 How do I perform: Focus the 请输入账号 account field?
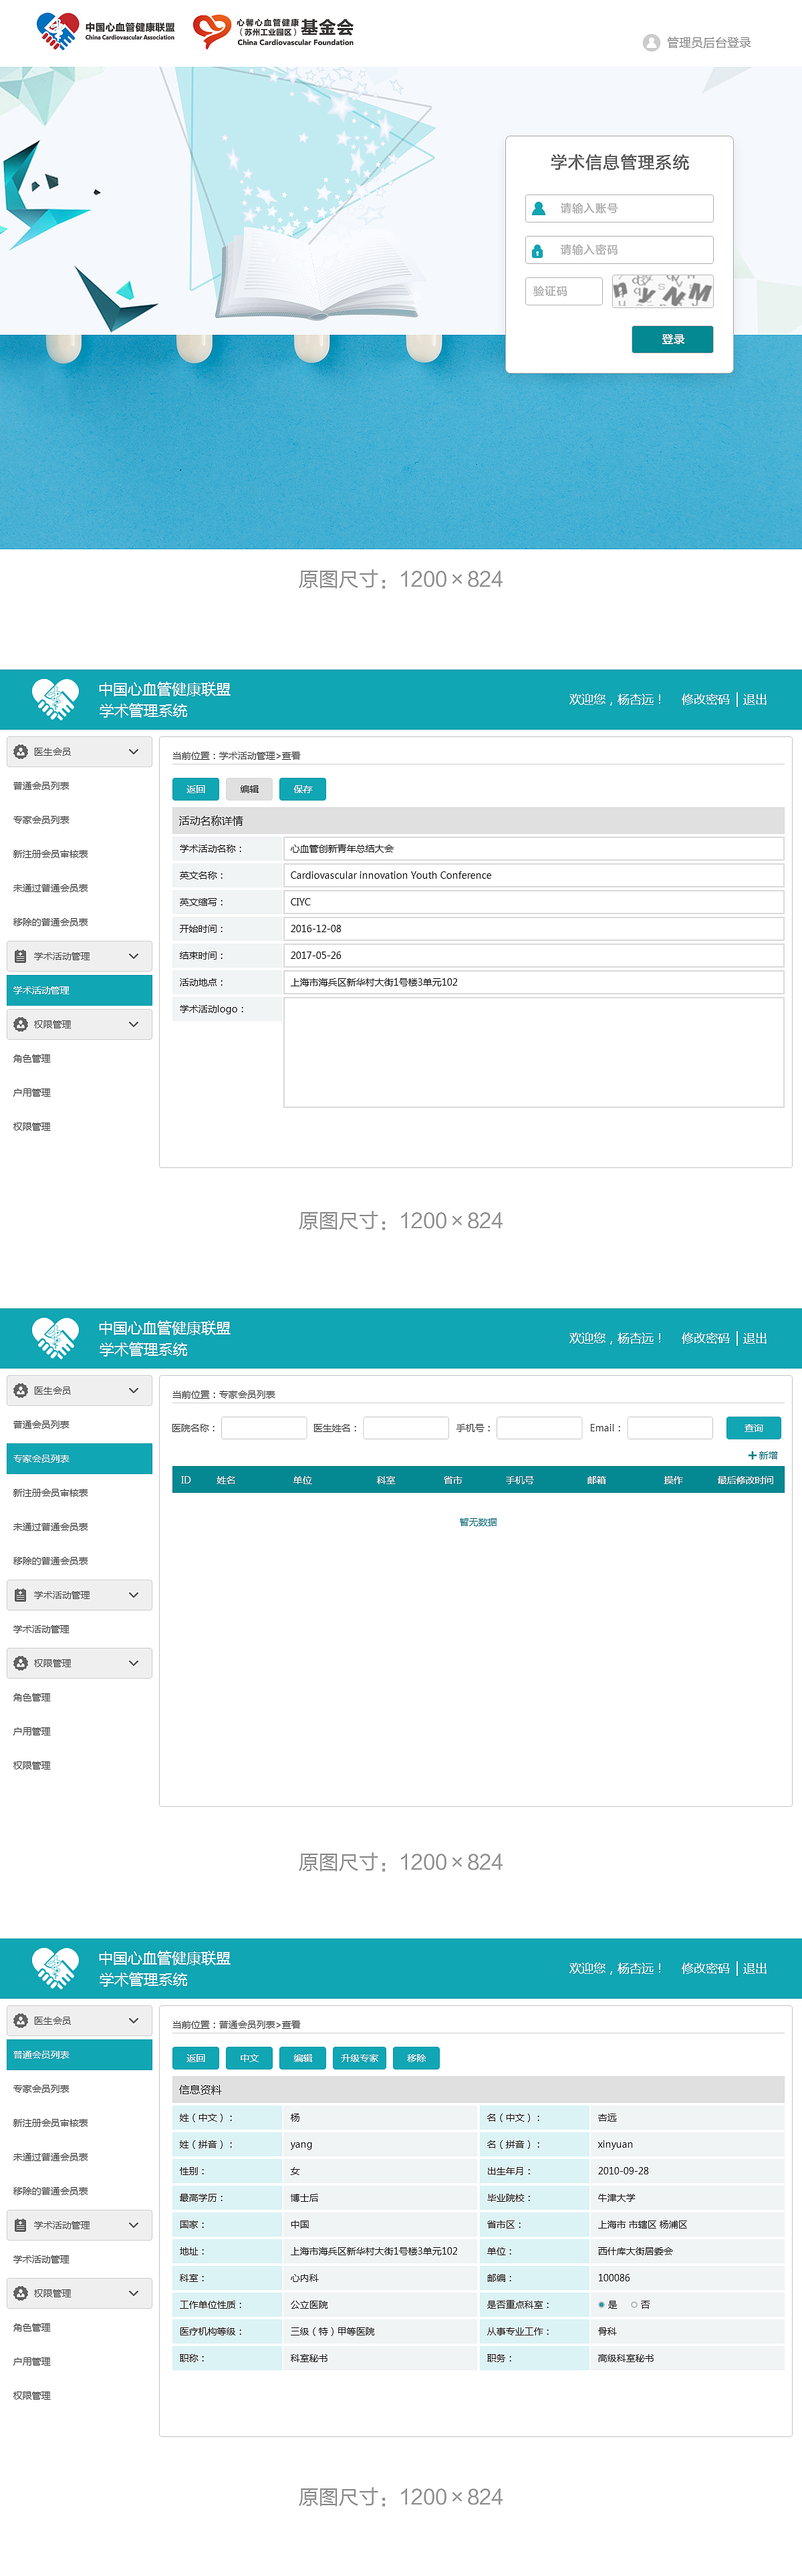point(619,208)
